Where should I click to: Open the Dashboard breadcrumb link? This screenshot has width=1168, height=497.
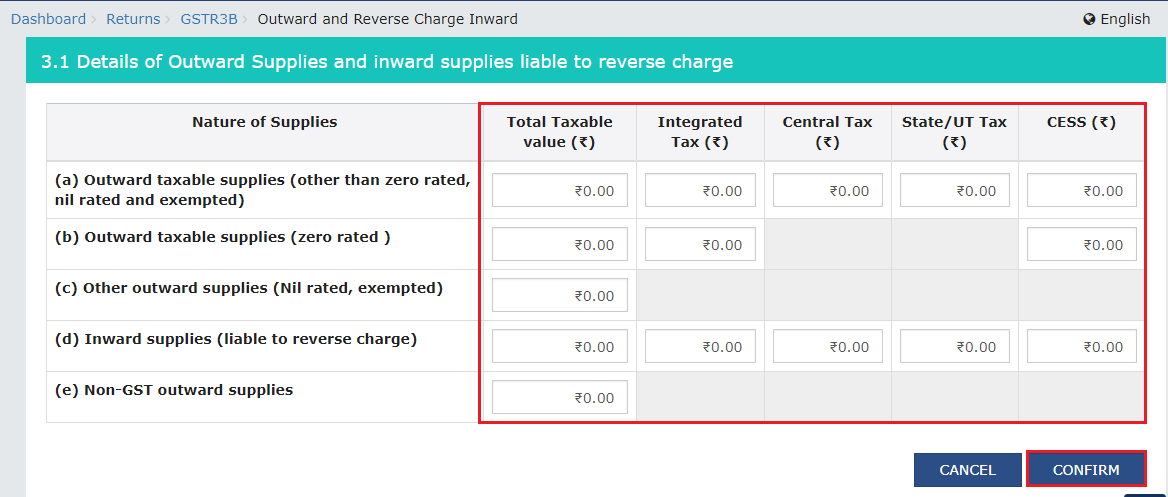pyautogui.click(x=48, y=19)
